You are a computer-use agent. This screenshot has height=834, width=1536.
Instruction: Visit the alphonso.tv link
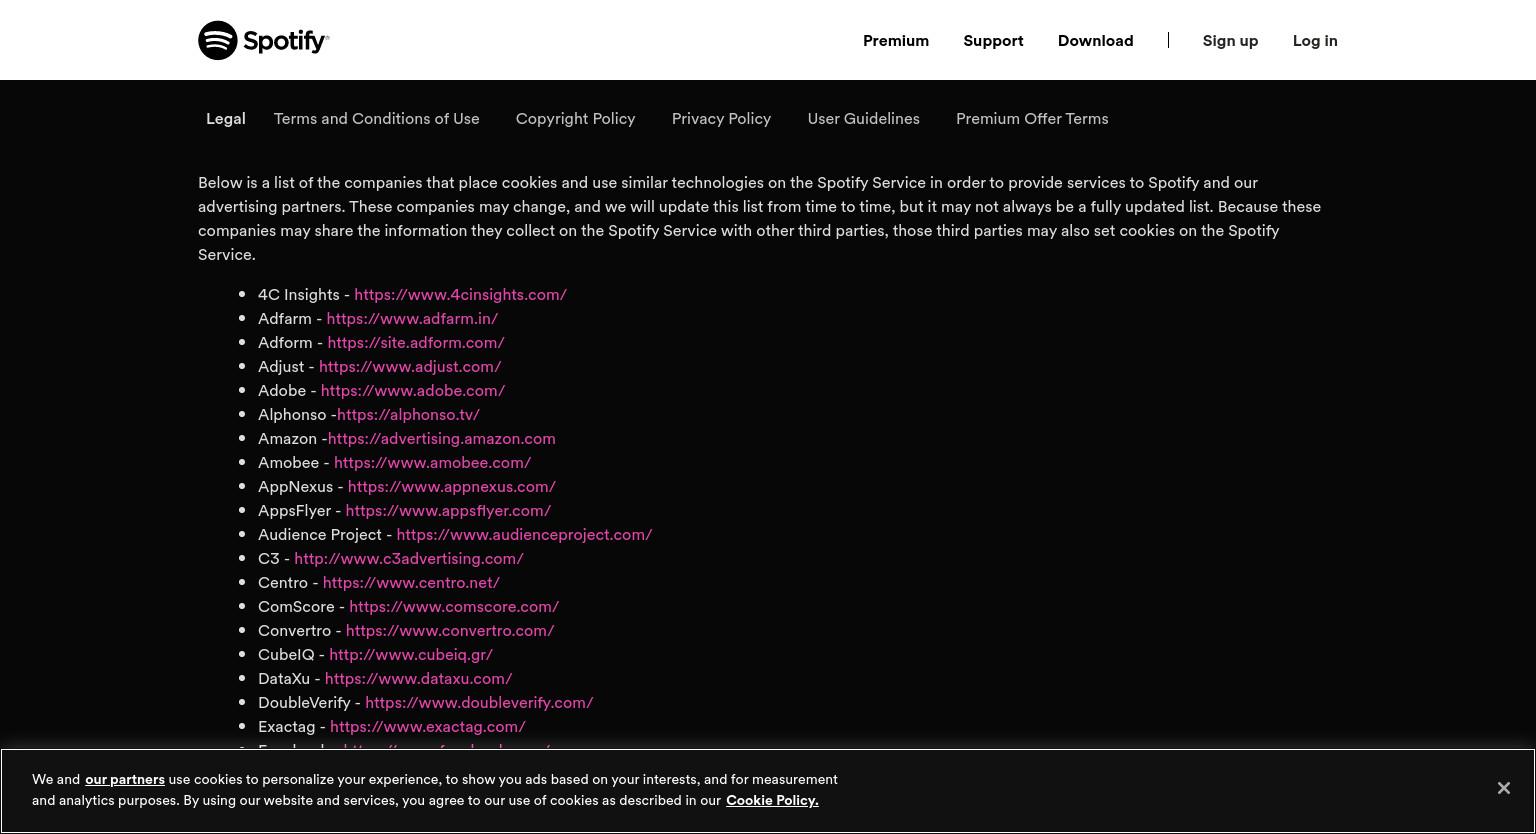(x=408, y=414)
